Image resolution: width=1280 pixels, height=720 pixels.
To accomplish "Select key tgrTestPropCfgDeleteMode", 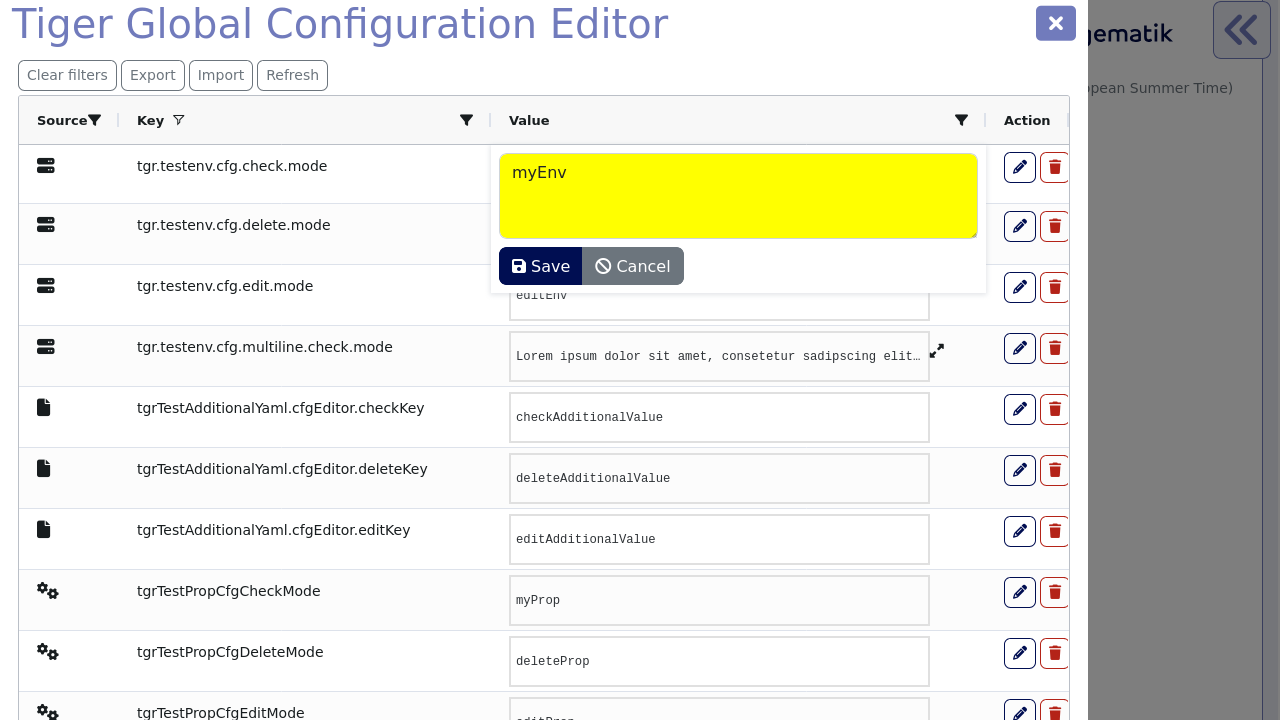I will [x=230, y=652].
